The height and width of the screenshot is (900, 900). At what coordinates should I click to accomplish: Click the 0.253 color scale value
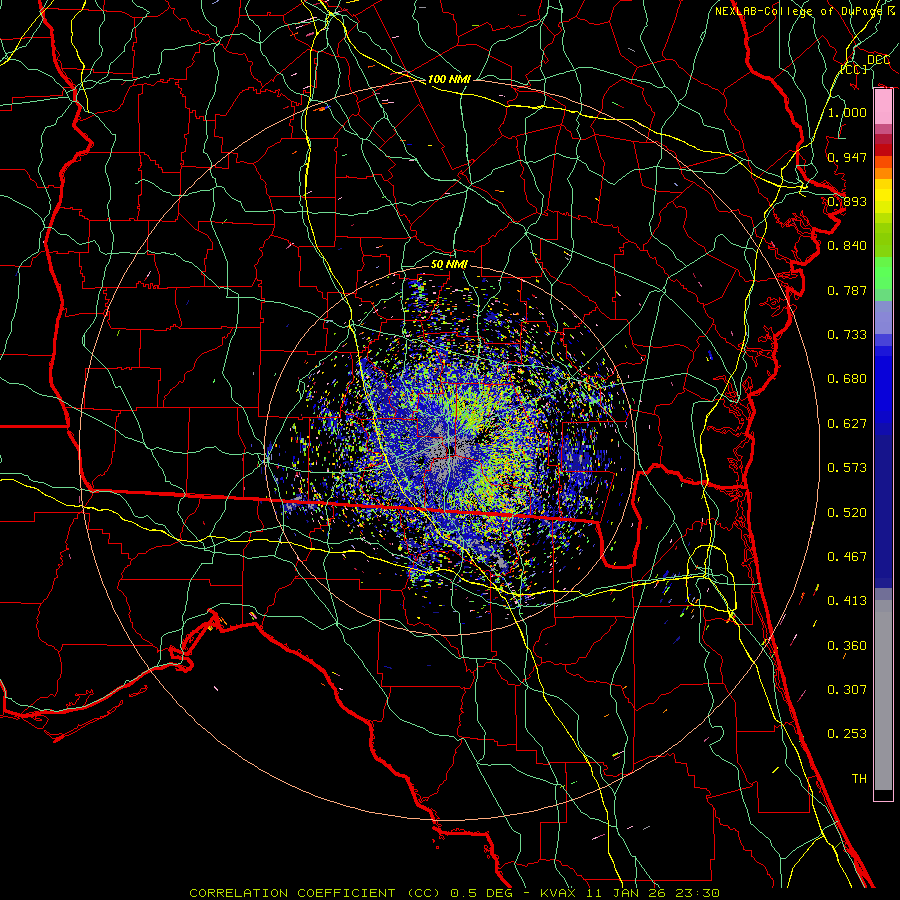(847, 734)
